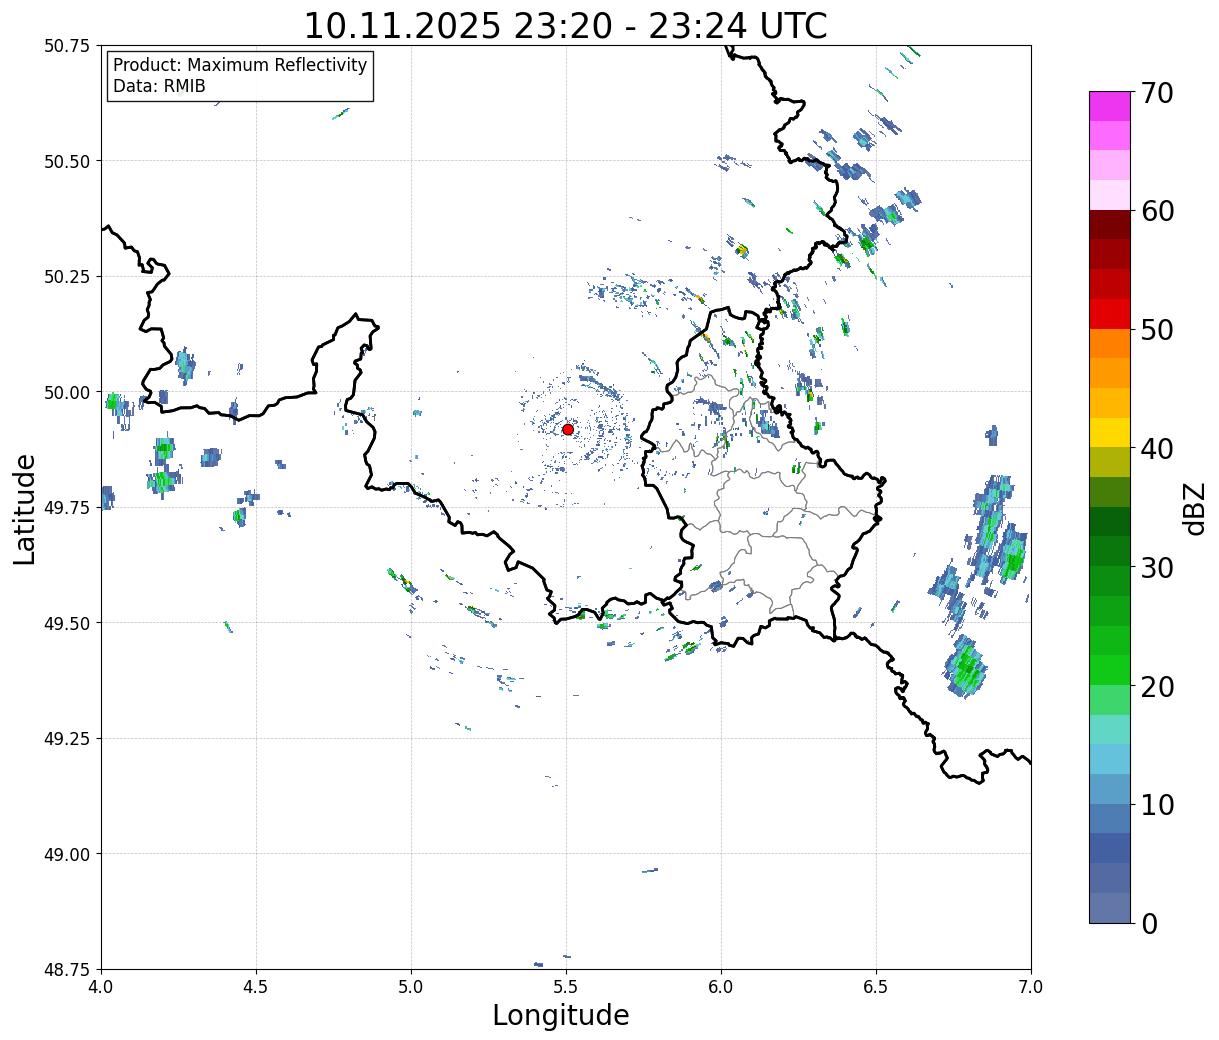Click the 'dBZ' colorbar label
The height and width of the screenshot is (1040, 1219).
coord(1194,507)
